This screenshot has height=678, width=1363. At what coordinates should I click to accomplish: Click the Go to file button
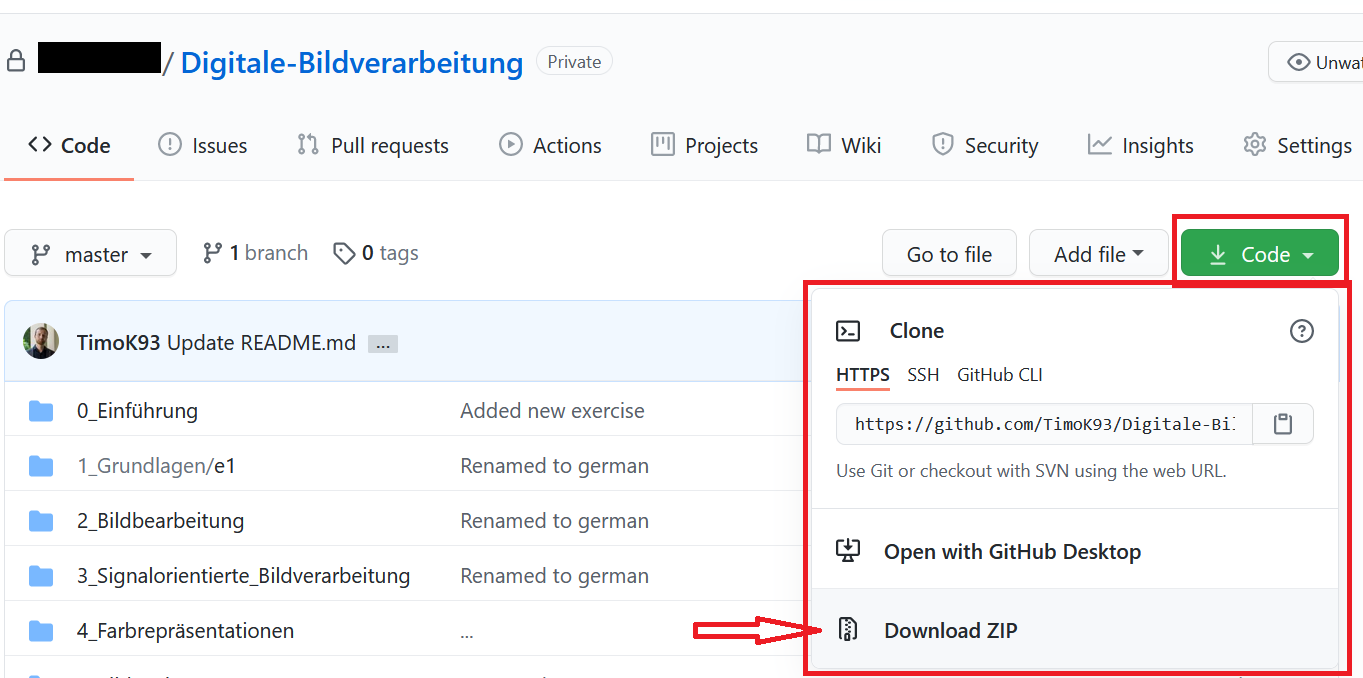(949, 254)
